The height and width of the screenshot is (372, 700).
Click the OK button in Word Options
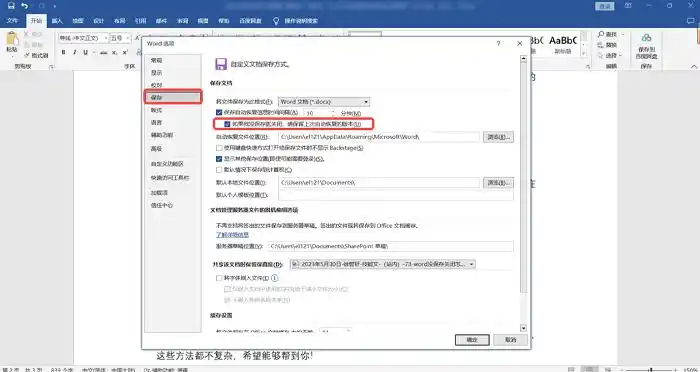(x=472, y=340)
